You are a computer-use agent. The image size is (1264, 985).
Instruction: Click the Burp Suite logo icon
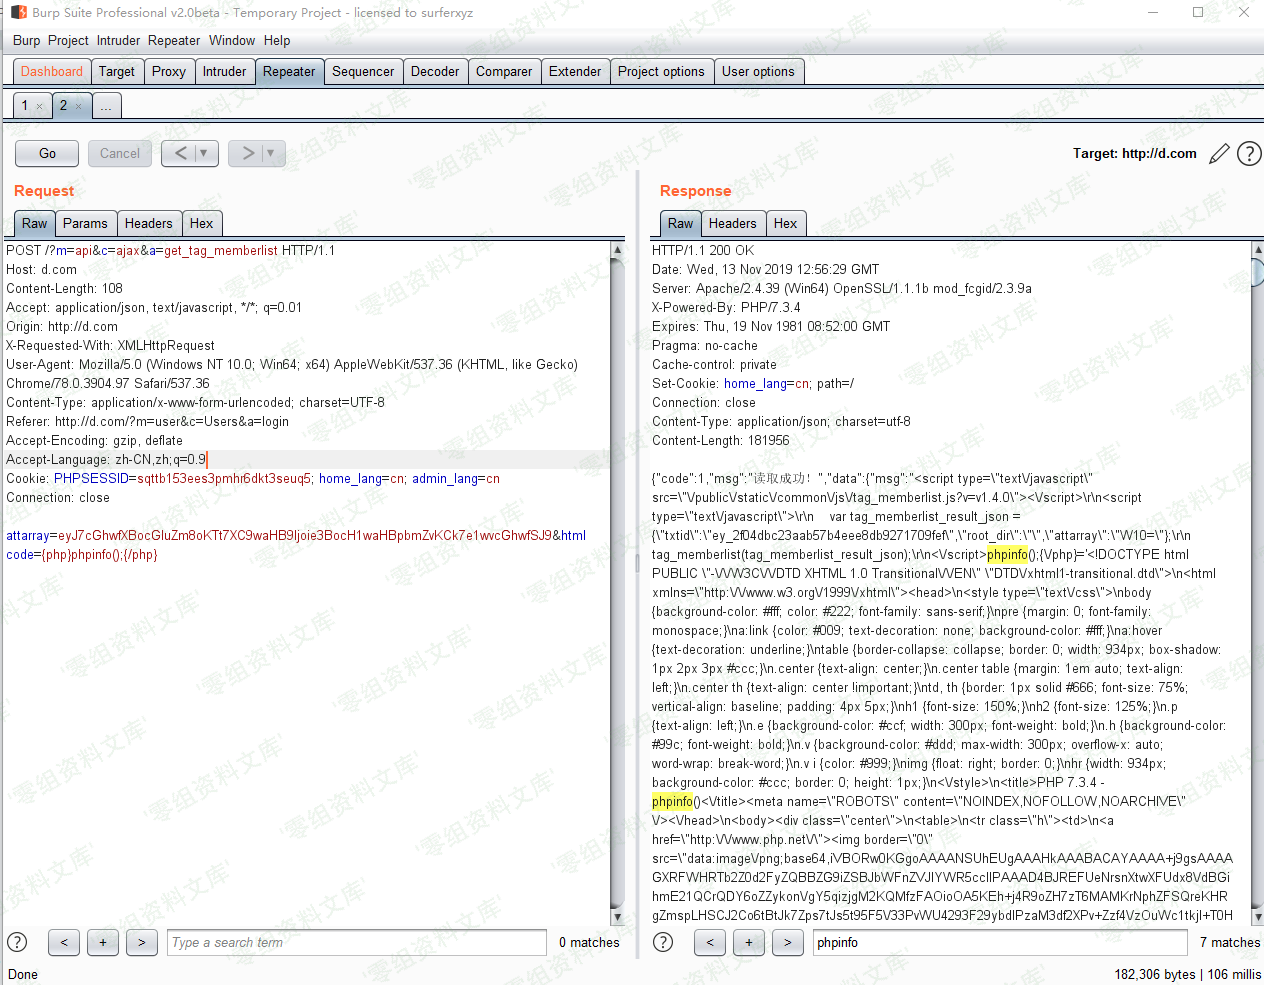tap(18, 12)
